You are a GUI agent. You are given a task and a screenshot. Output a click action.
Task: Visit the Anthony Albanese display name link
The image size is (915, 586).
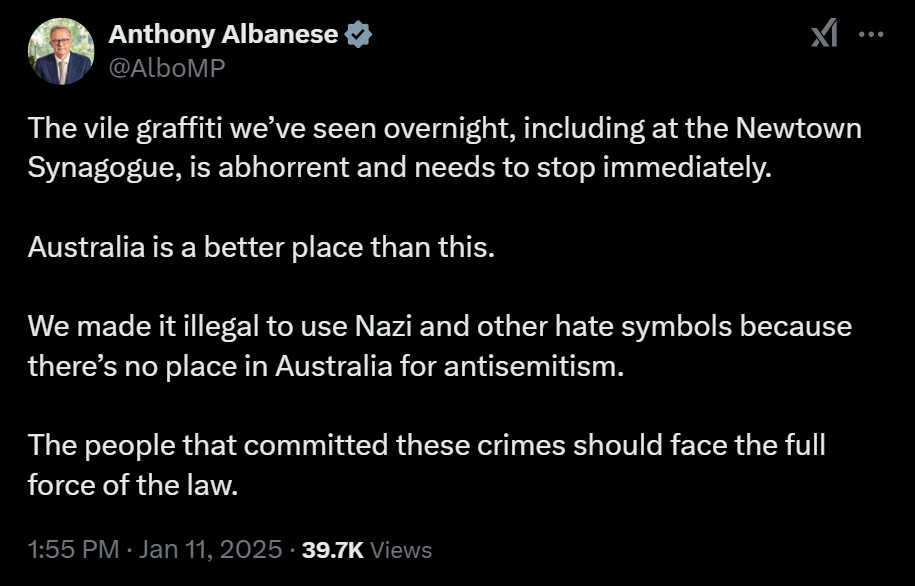[x=223, y=35]
